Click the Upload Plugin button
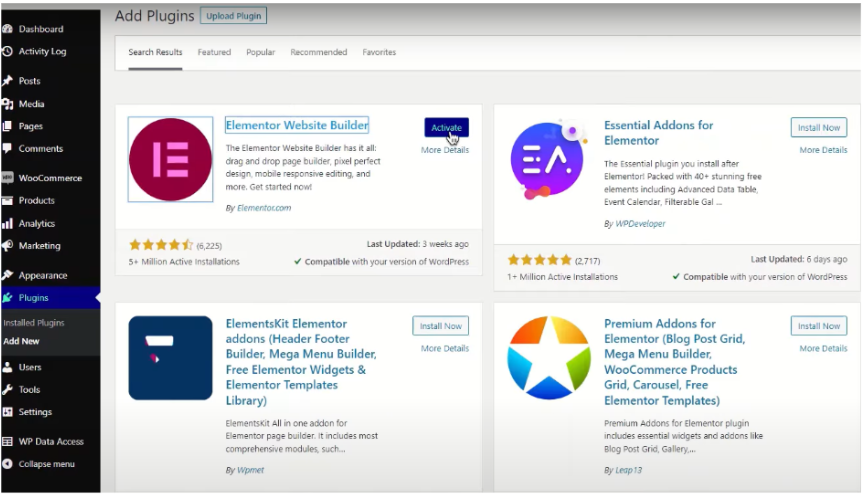Viewport: 862px width, 494px height. click(234, 16)
